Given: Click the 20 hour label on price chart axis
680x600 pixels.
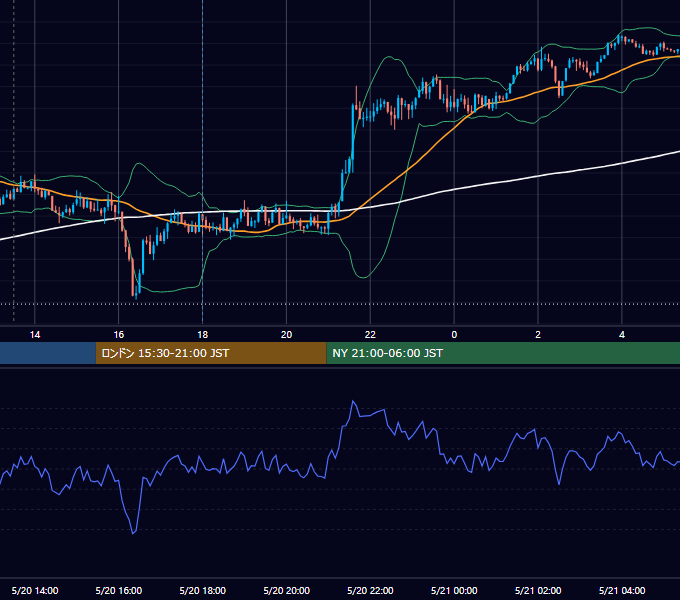Looking at the screenshot, I should [x=286, y=335].
